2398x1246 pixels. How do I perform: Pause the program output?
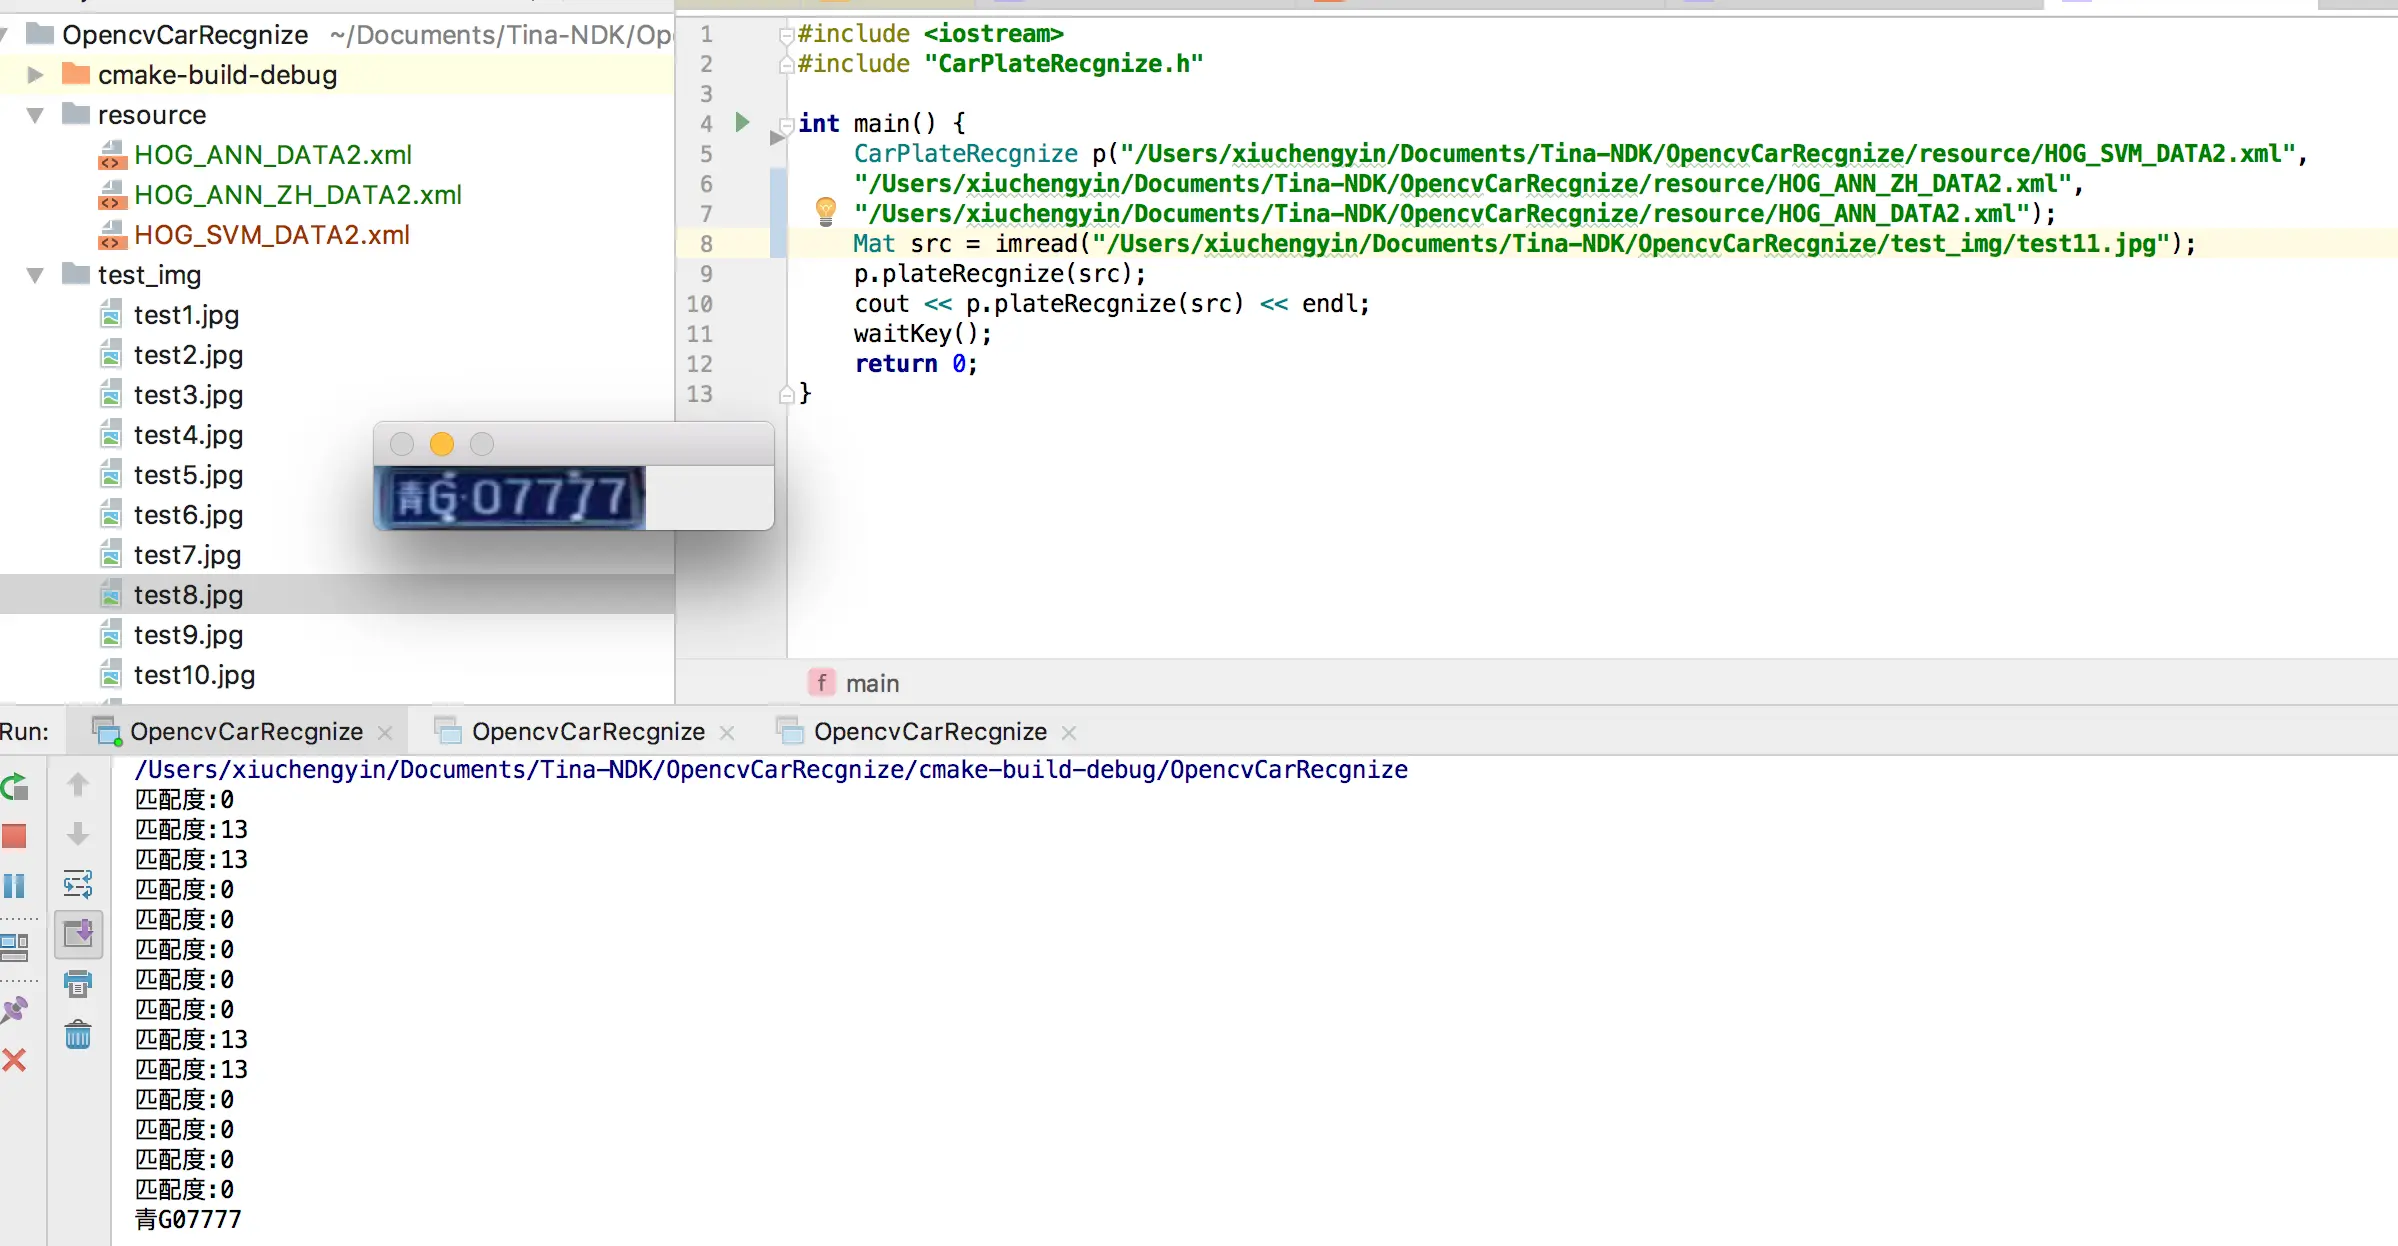click(x=15, y=885)
